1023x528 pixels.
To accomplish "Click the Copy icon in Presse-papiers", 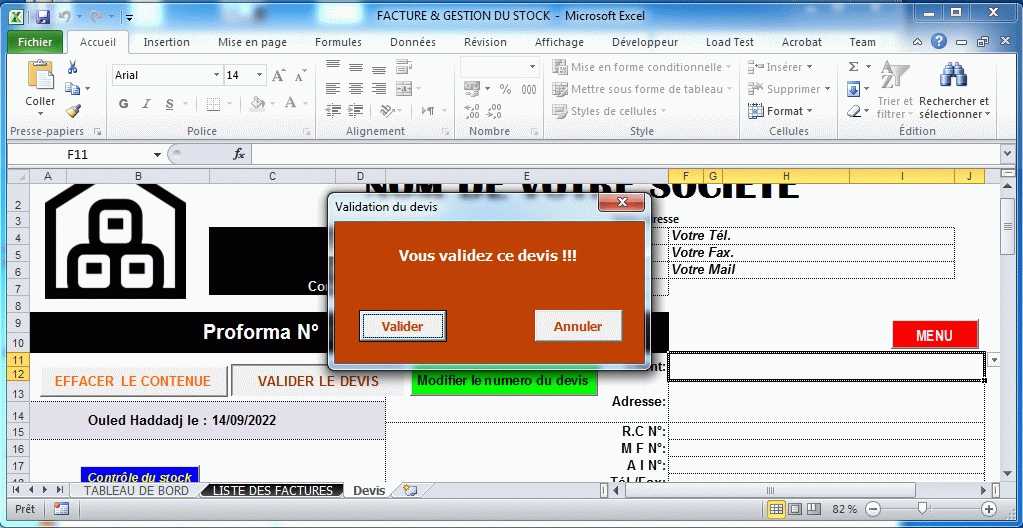I will (x=72, y=89).
